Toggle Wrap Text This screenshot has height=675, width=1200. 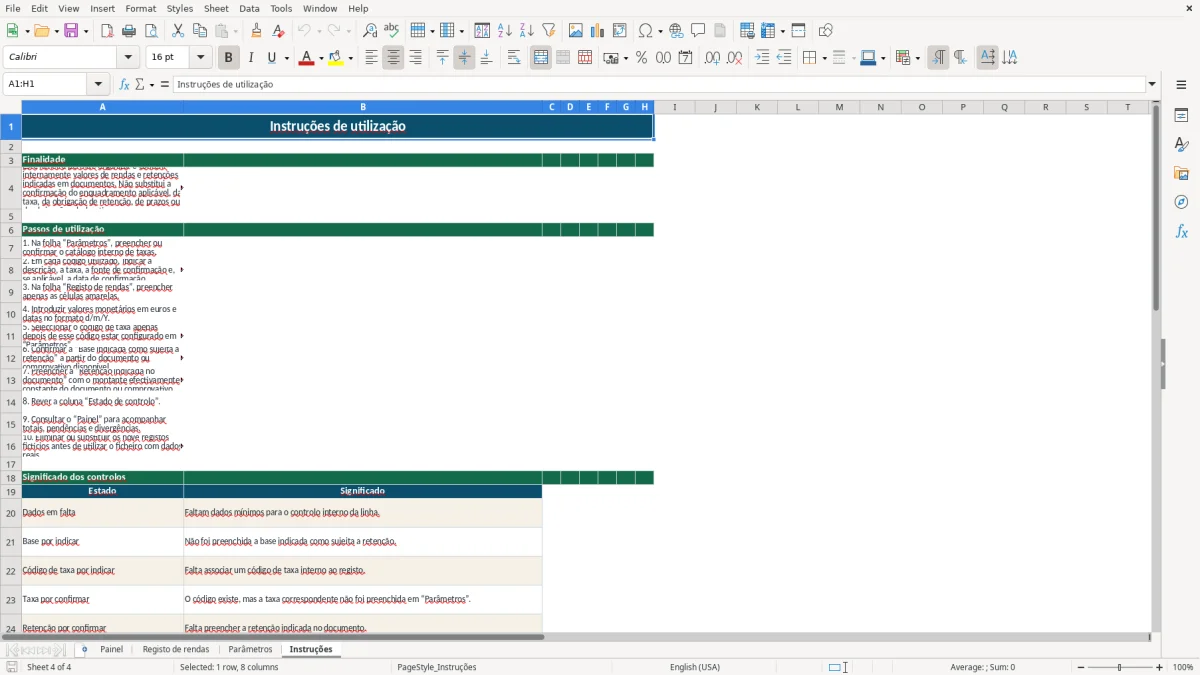click(514, 58)
